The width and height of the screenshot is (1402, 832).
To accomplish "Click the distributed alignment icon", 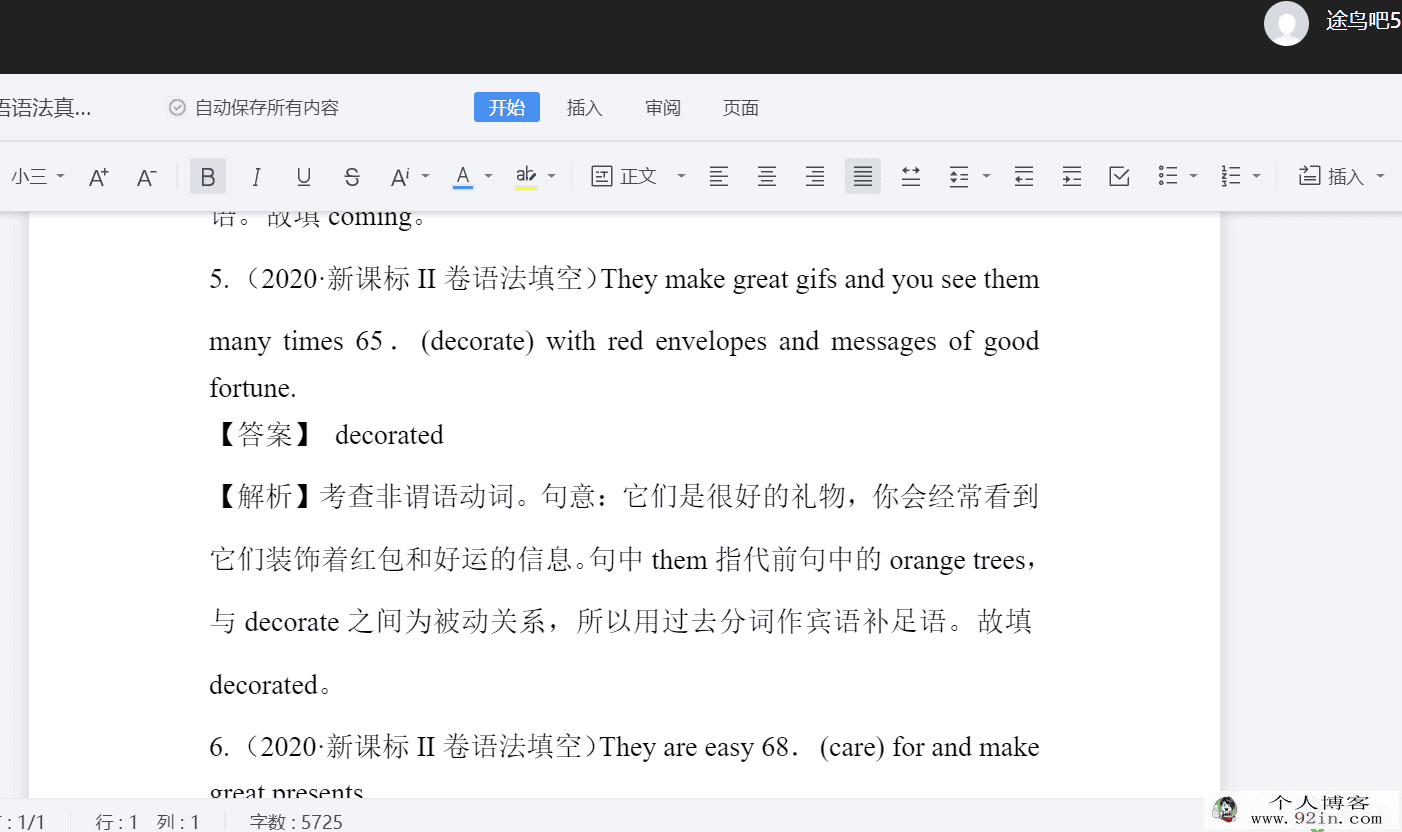I will tap(911, 177).
